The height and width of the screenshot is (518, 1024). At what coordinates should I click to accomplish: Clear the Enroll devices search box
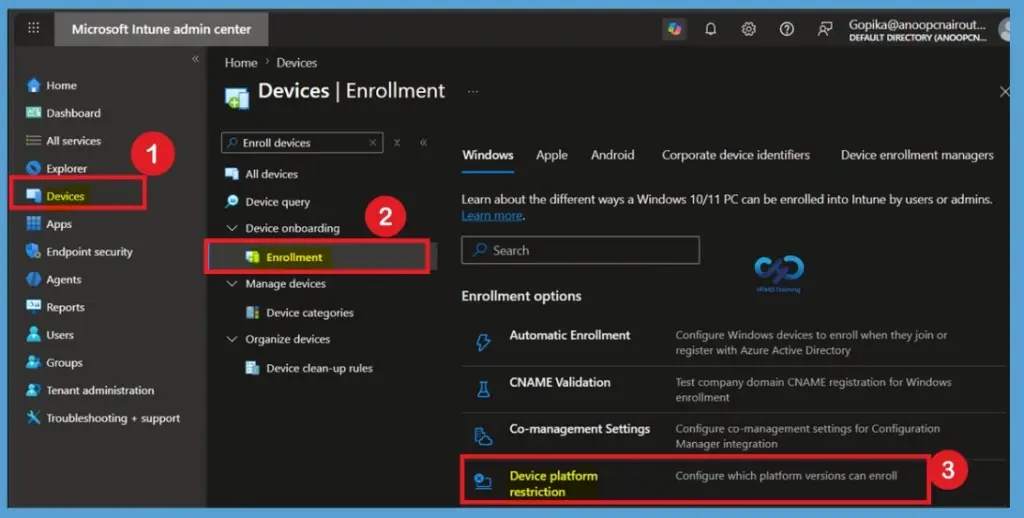[x=373, y=143]
